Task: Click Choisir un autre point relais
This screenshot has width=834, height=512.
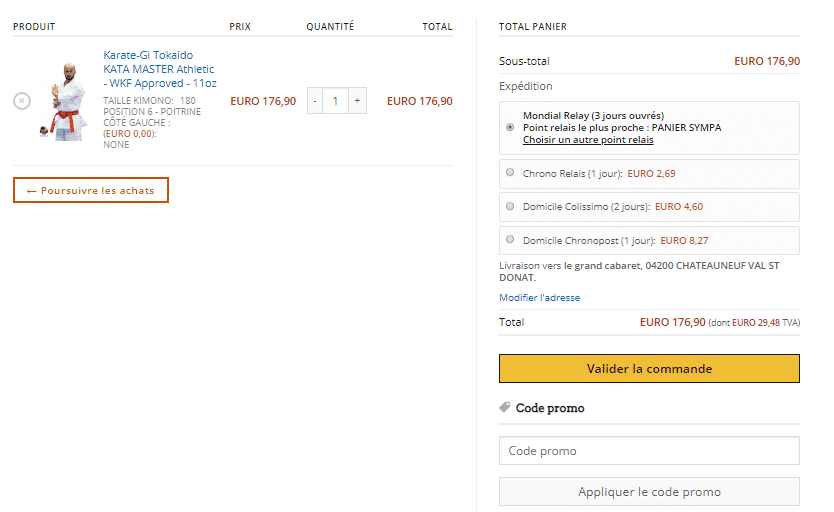Action: pos(588,140)
